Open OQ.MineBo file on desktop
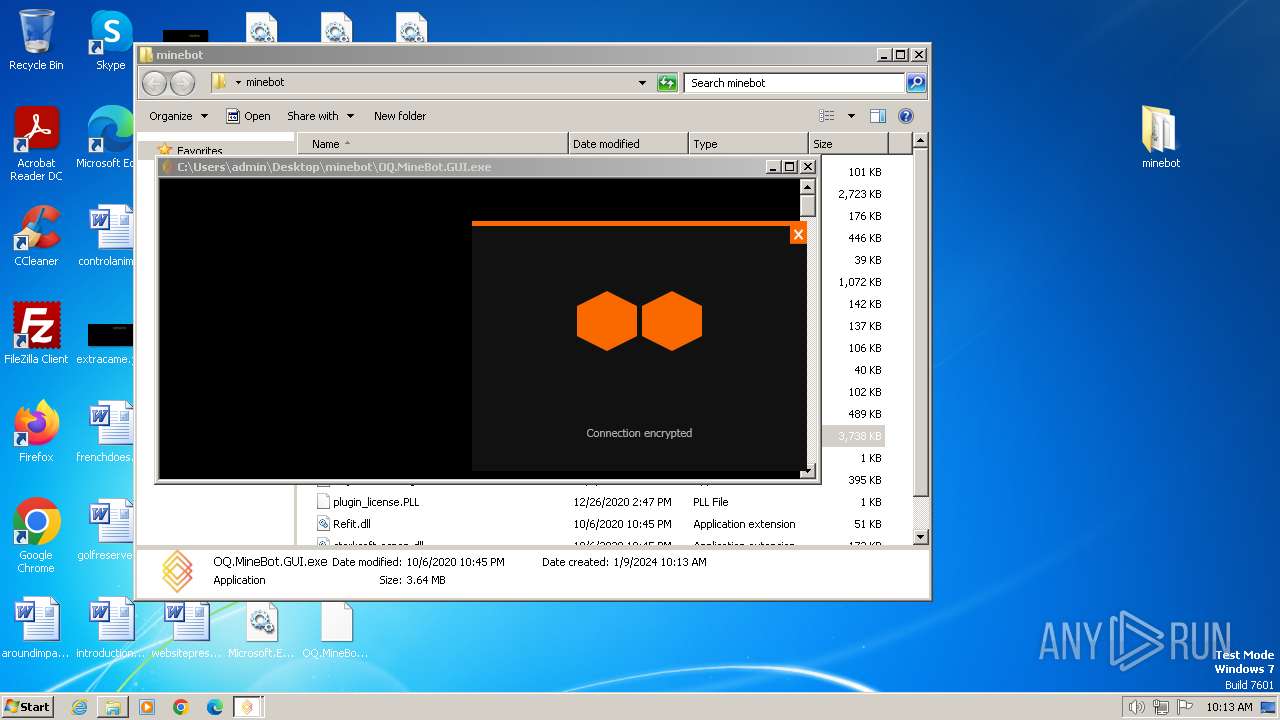This screenshot has height=720, width=1280. (336, 628)
